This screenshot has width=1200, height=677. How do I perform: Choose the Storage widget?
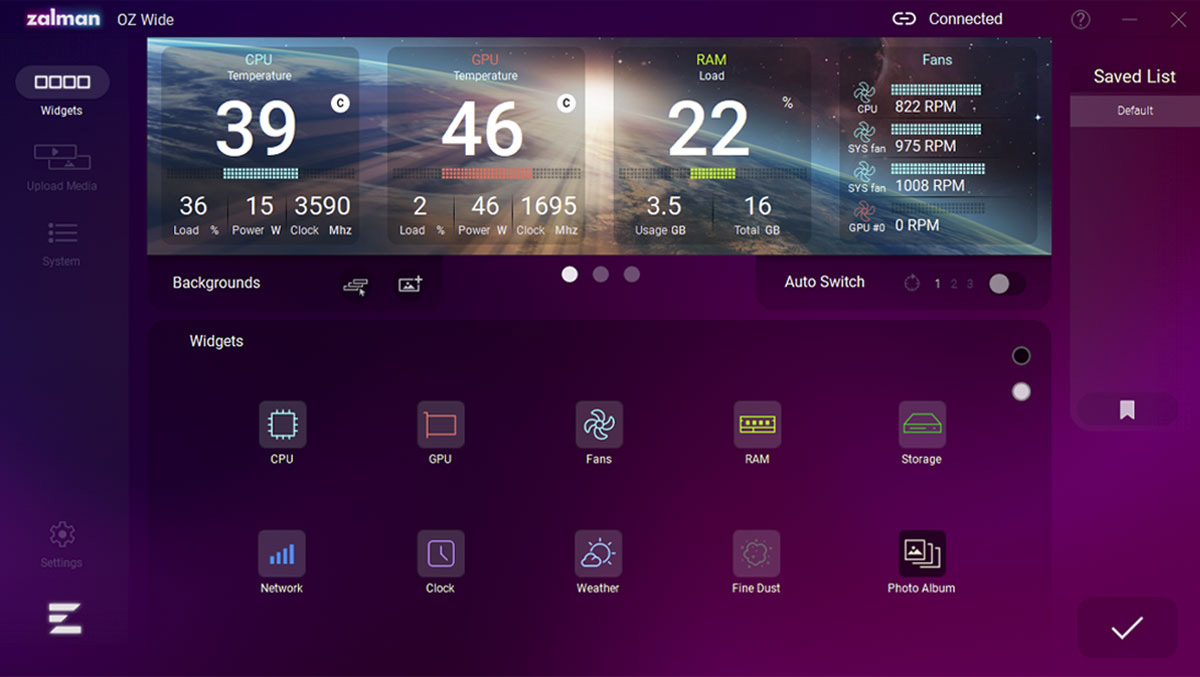(922, 424)
